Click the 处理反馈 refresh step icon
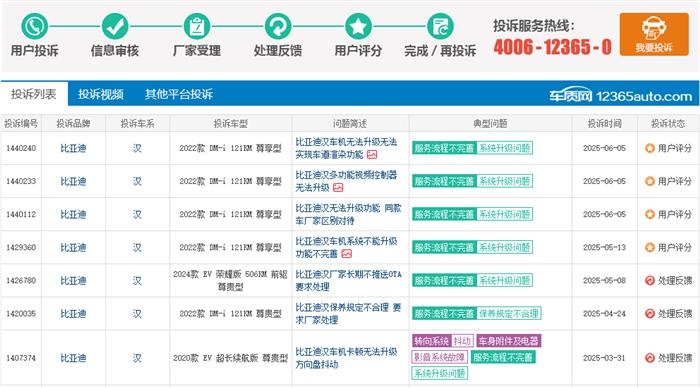Image resolution: width=700 pixels, height=388 pixels. tap(278, 26)
